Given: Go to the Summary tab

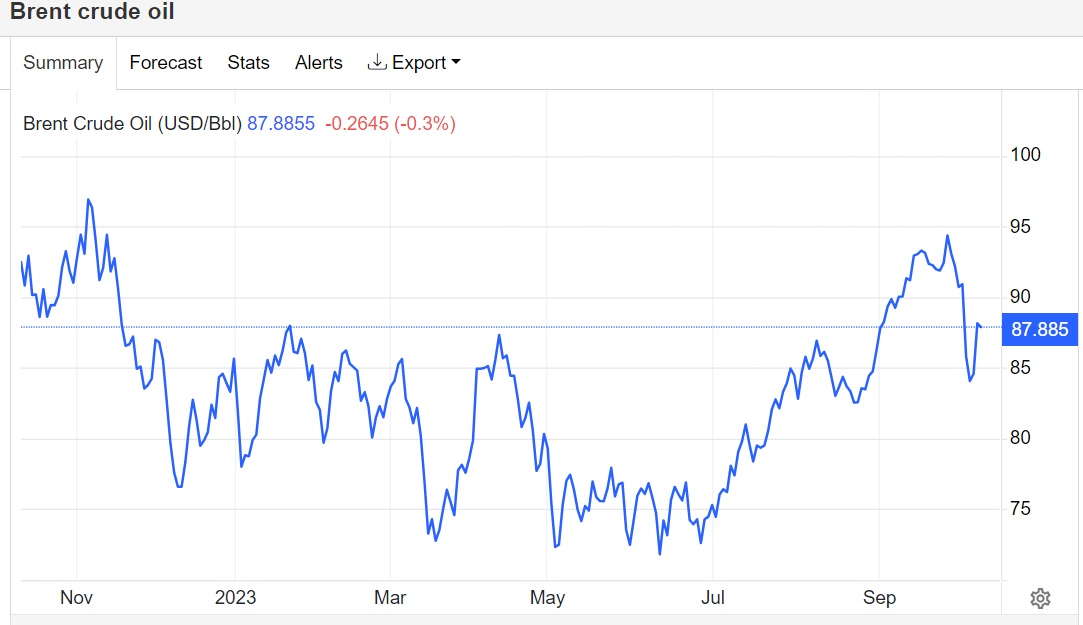Looking at the screenshot, I should [x=63, y=62].
